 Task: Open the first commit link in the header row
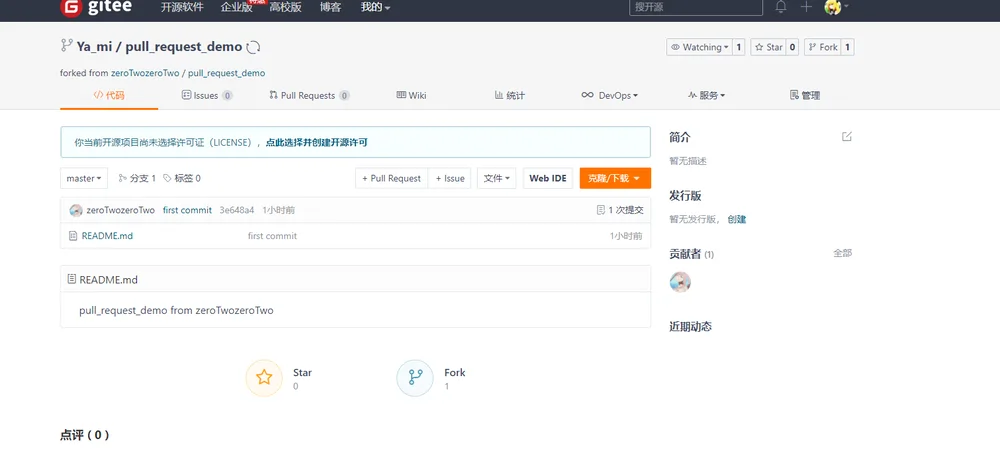[188, 210]
